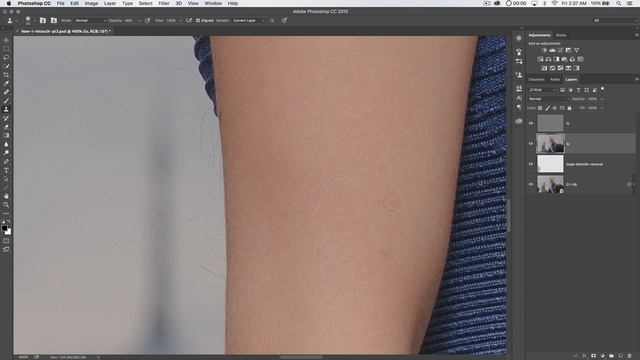Click the foreground color swatch
This screenshot has width=640, height=360.
(x=4, y=228)
